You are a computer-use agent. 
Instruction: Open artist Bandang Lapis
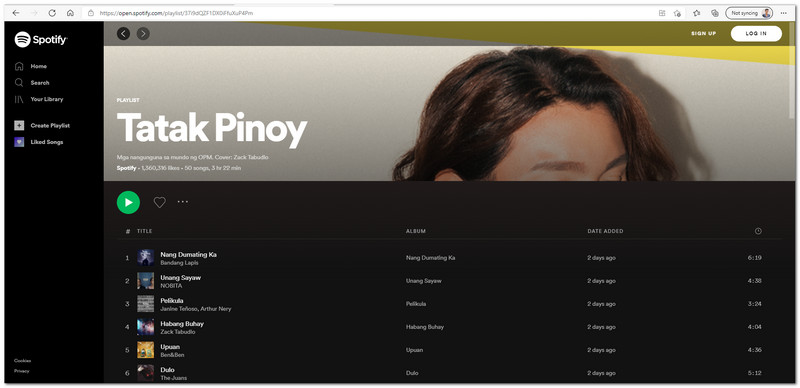pos(179,263)
